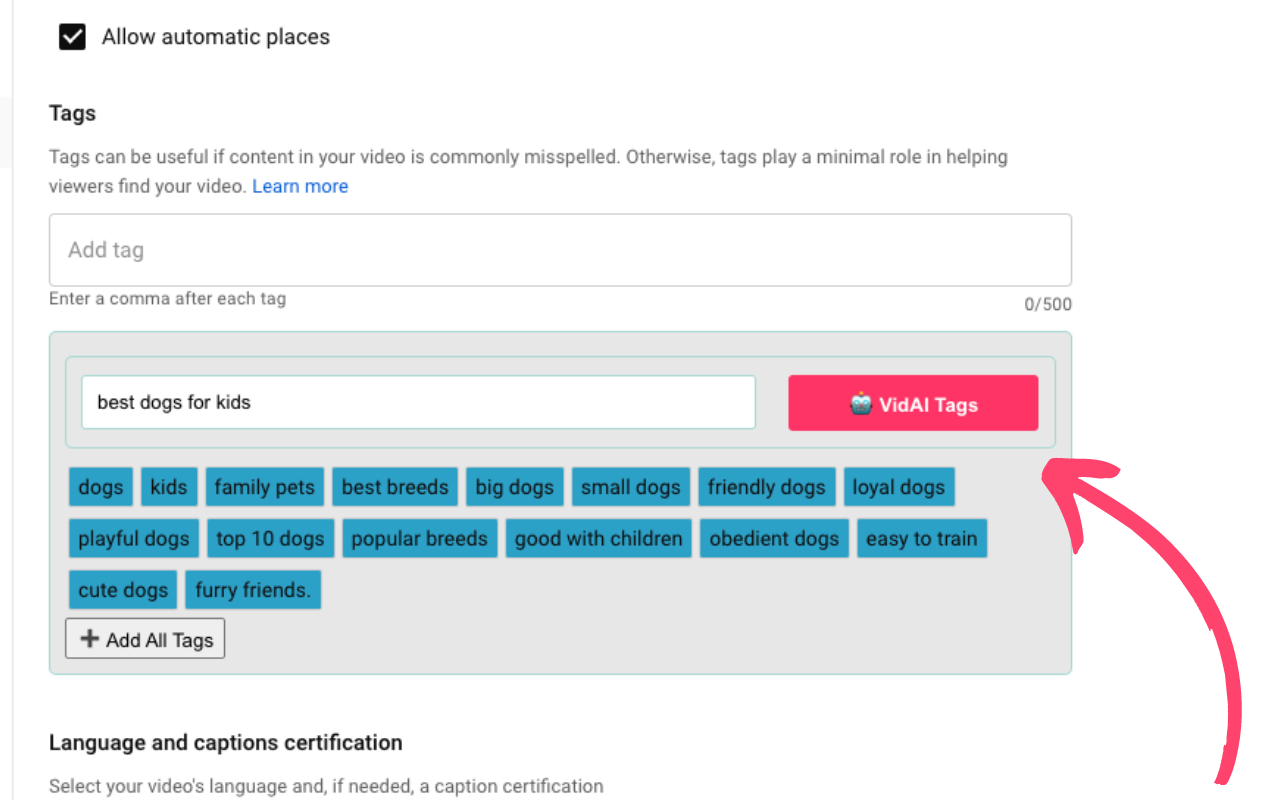Add the 'family pets' suggested tag

pos(264,487)
